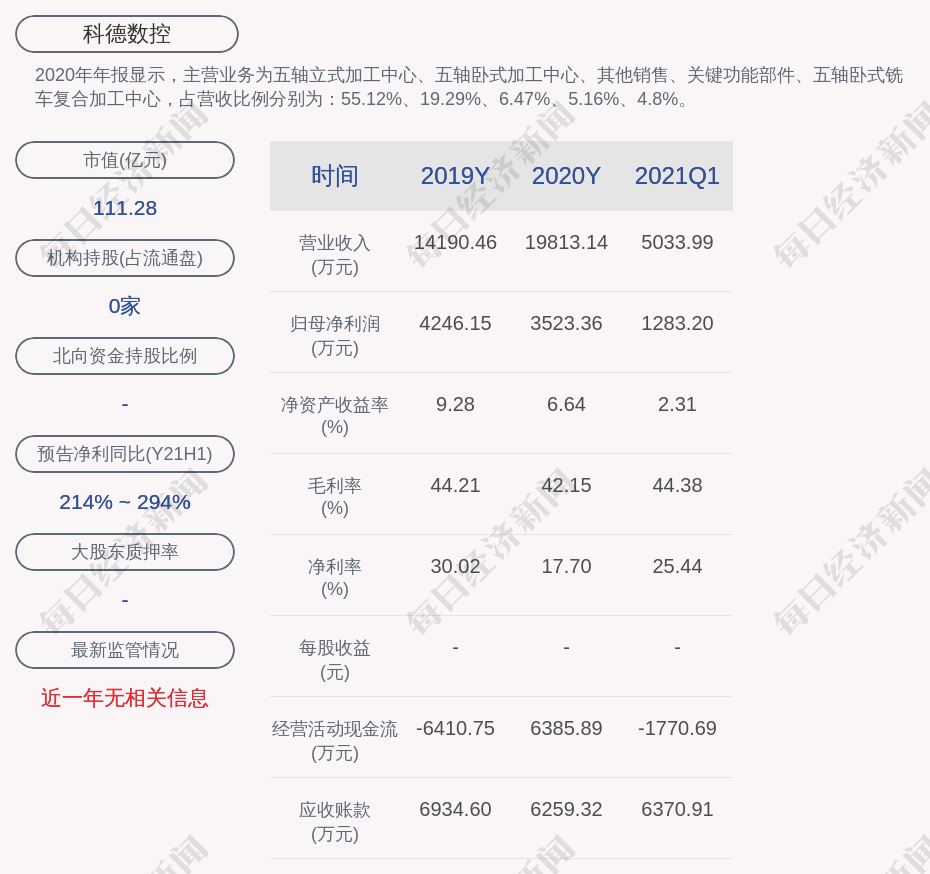Click the 最新监管情况 pill

point(125,650)
